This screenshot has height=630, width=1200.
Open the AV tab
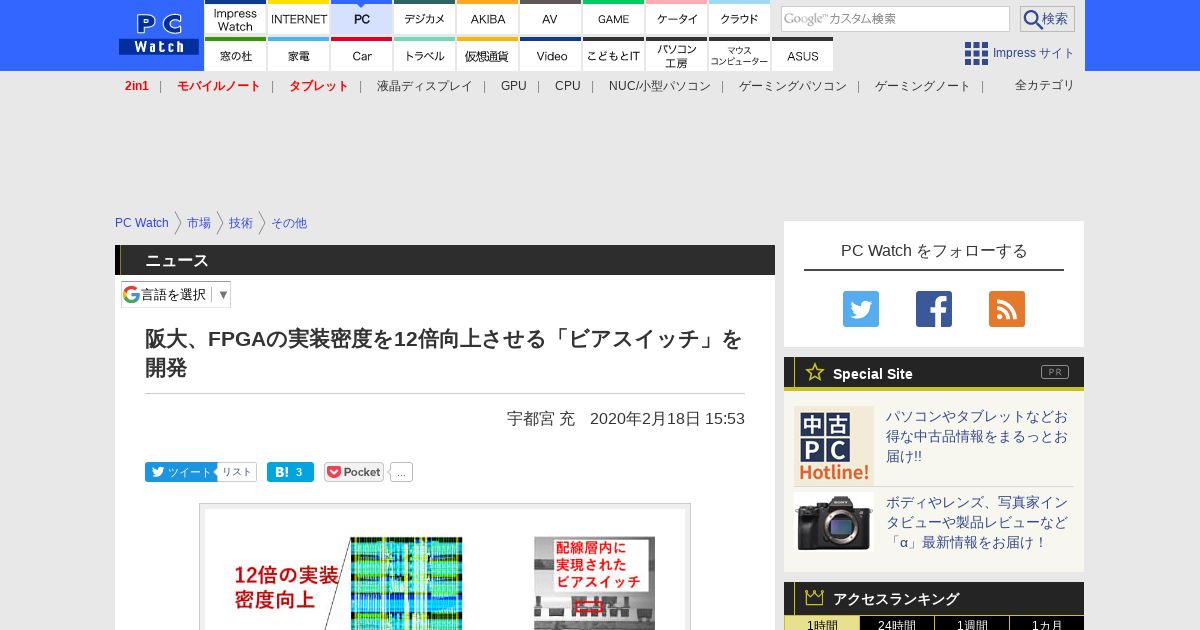[x=550, y=19]
